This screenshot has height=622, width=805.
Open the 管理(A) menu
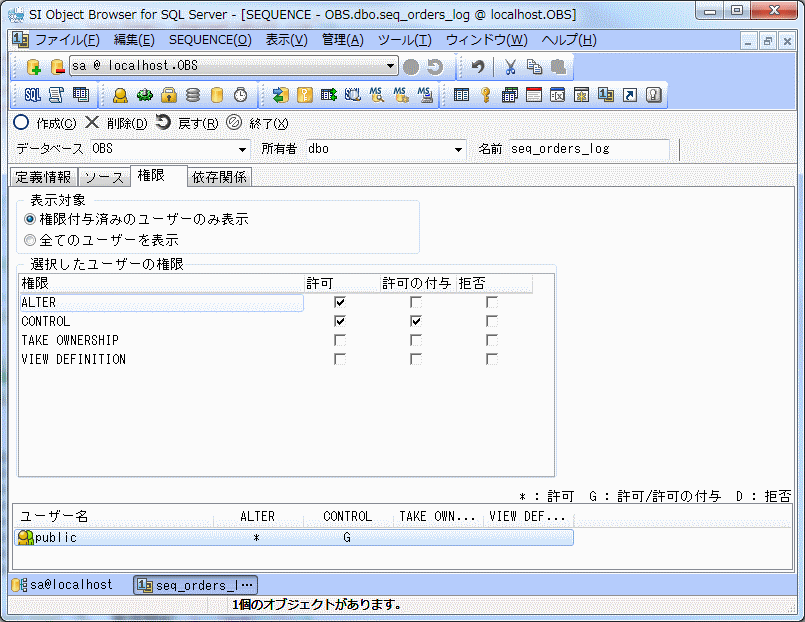pyautogui.click(x=343, y=40)
